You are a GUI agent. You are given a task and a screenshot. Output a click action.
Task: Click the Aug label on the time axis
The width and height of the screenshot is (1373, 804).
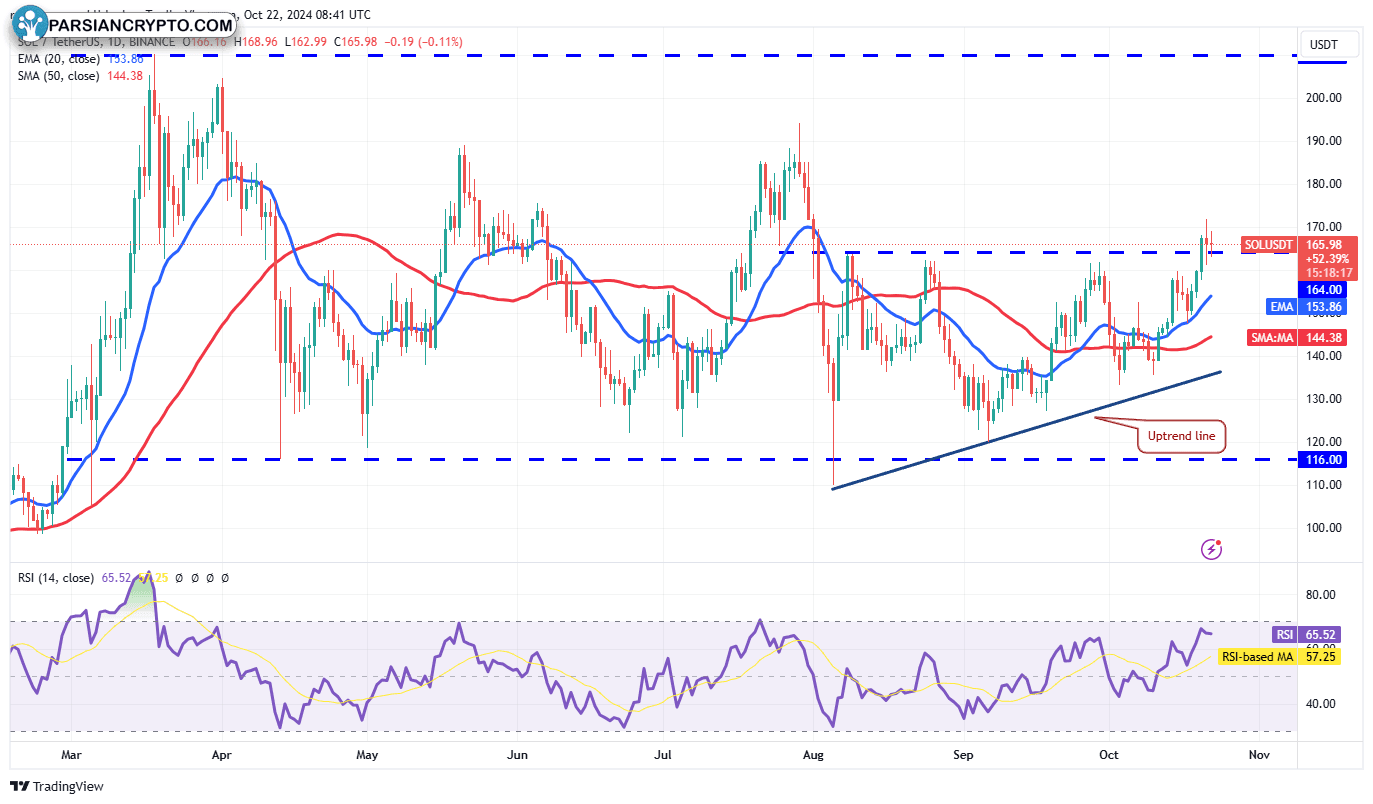(813, 756)
